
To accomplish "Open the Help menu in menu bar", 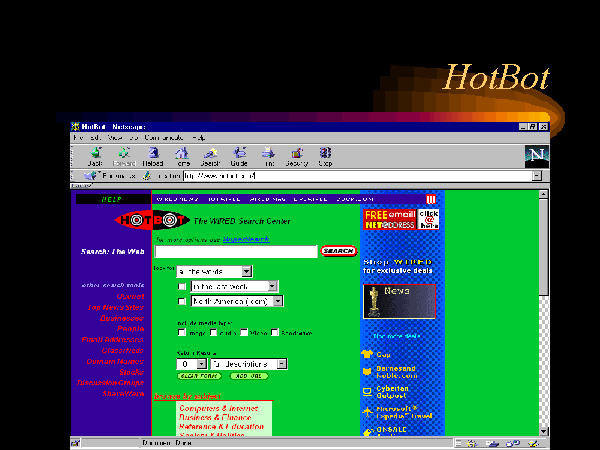I will coord(198,136).
